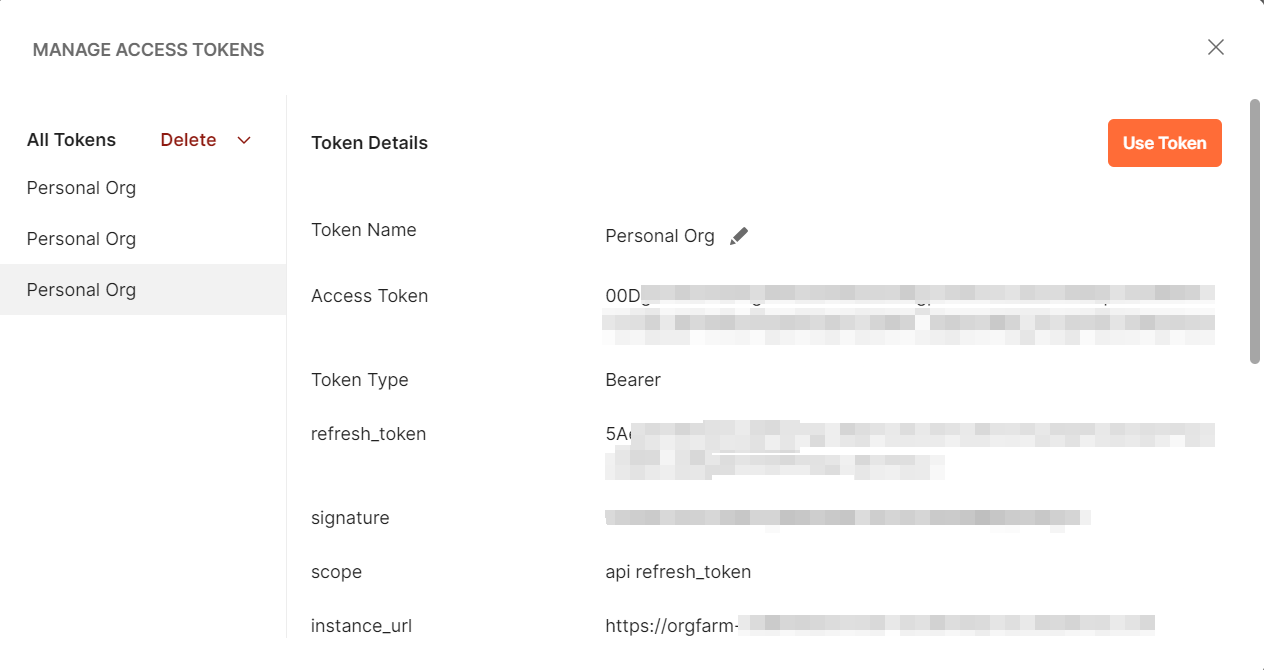Click the Access Token field label

point(369,296)
